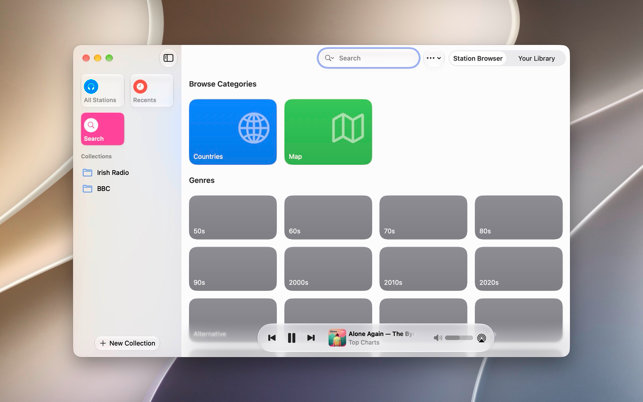Viewport: 643px width, 402px height.
Task: Close the window with red button
Action: [86, 58]
